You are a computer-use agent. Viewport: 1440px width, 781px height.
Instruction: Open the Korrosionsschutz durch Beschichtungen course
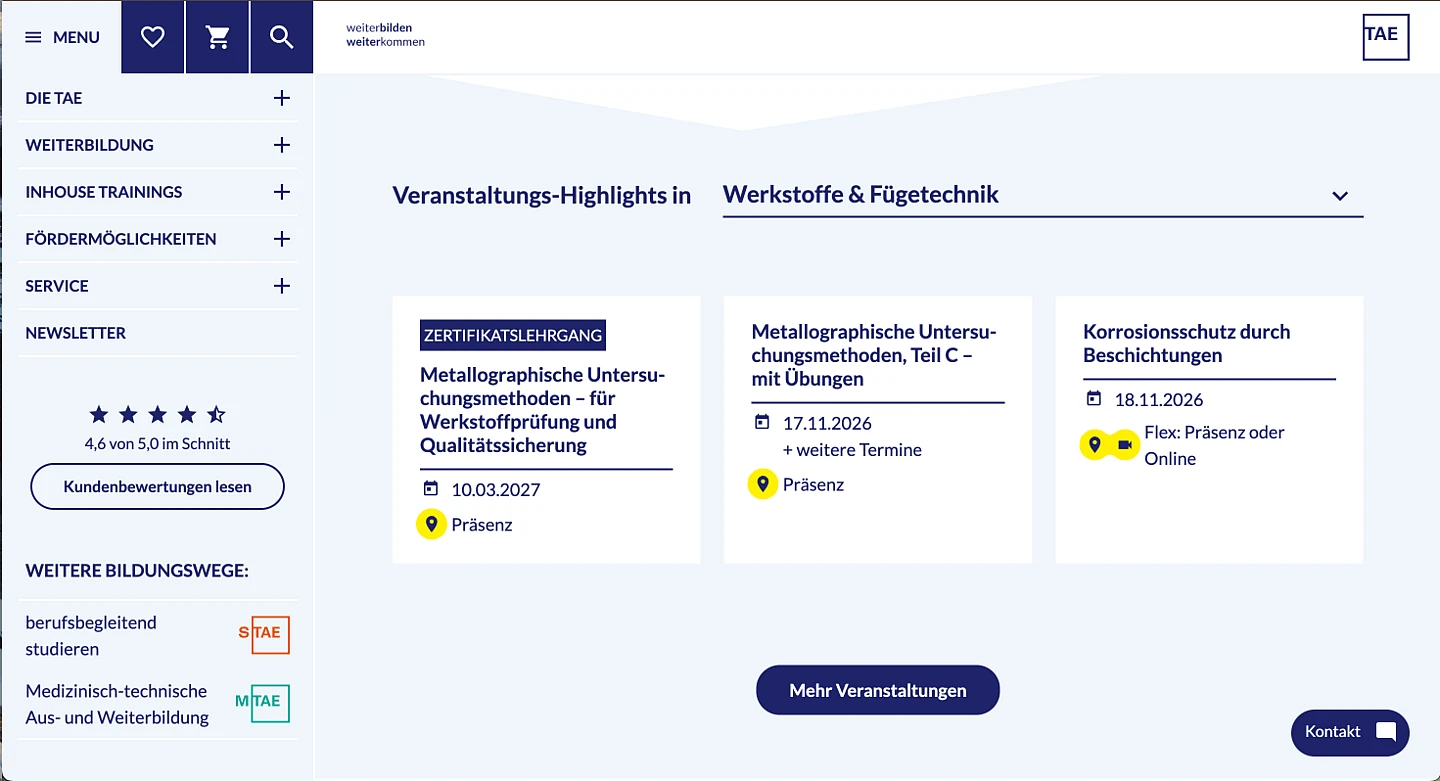pyautogui.click(x=1187, y=343)
